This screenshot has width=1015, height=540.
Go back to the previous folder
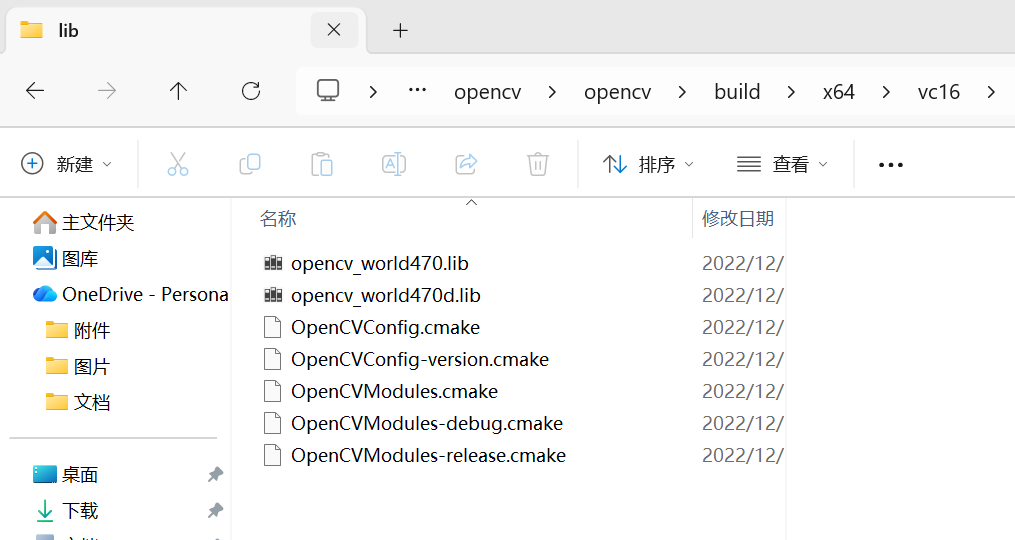35,91
